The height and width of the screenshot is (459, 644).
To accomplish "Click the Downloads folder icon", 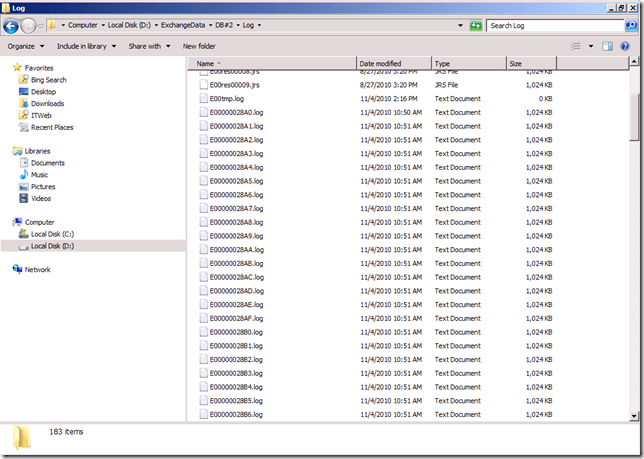I will 23,103.
